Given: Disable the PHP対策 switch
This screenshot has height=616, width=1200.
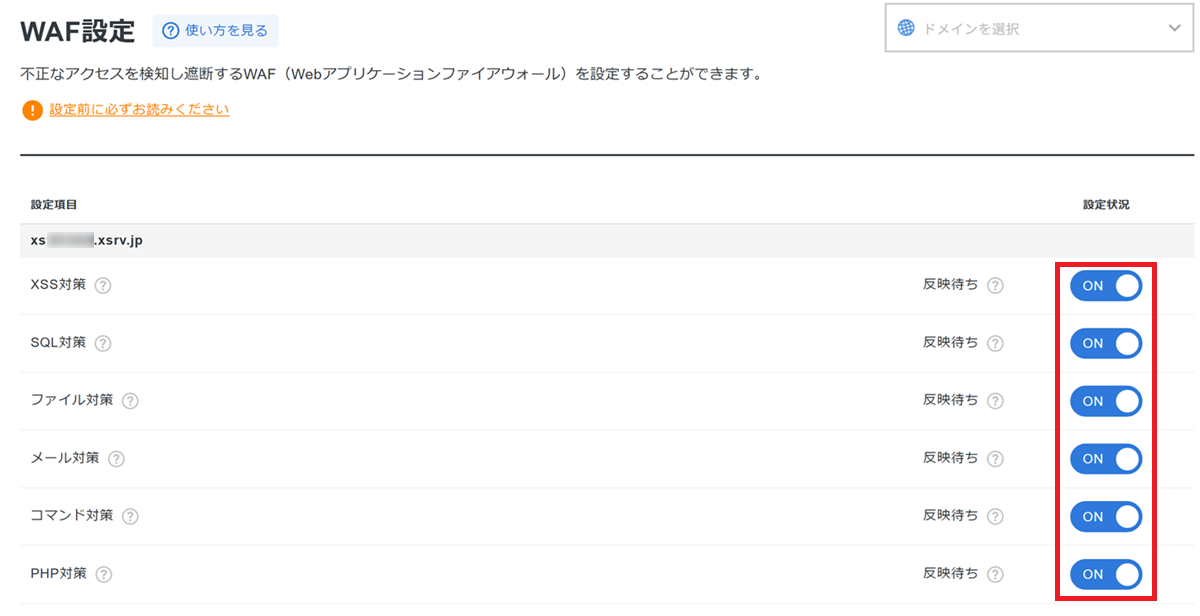Looking at the screenshot, I should [1105, 575].
